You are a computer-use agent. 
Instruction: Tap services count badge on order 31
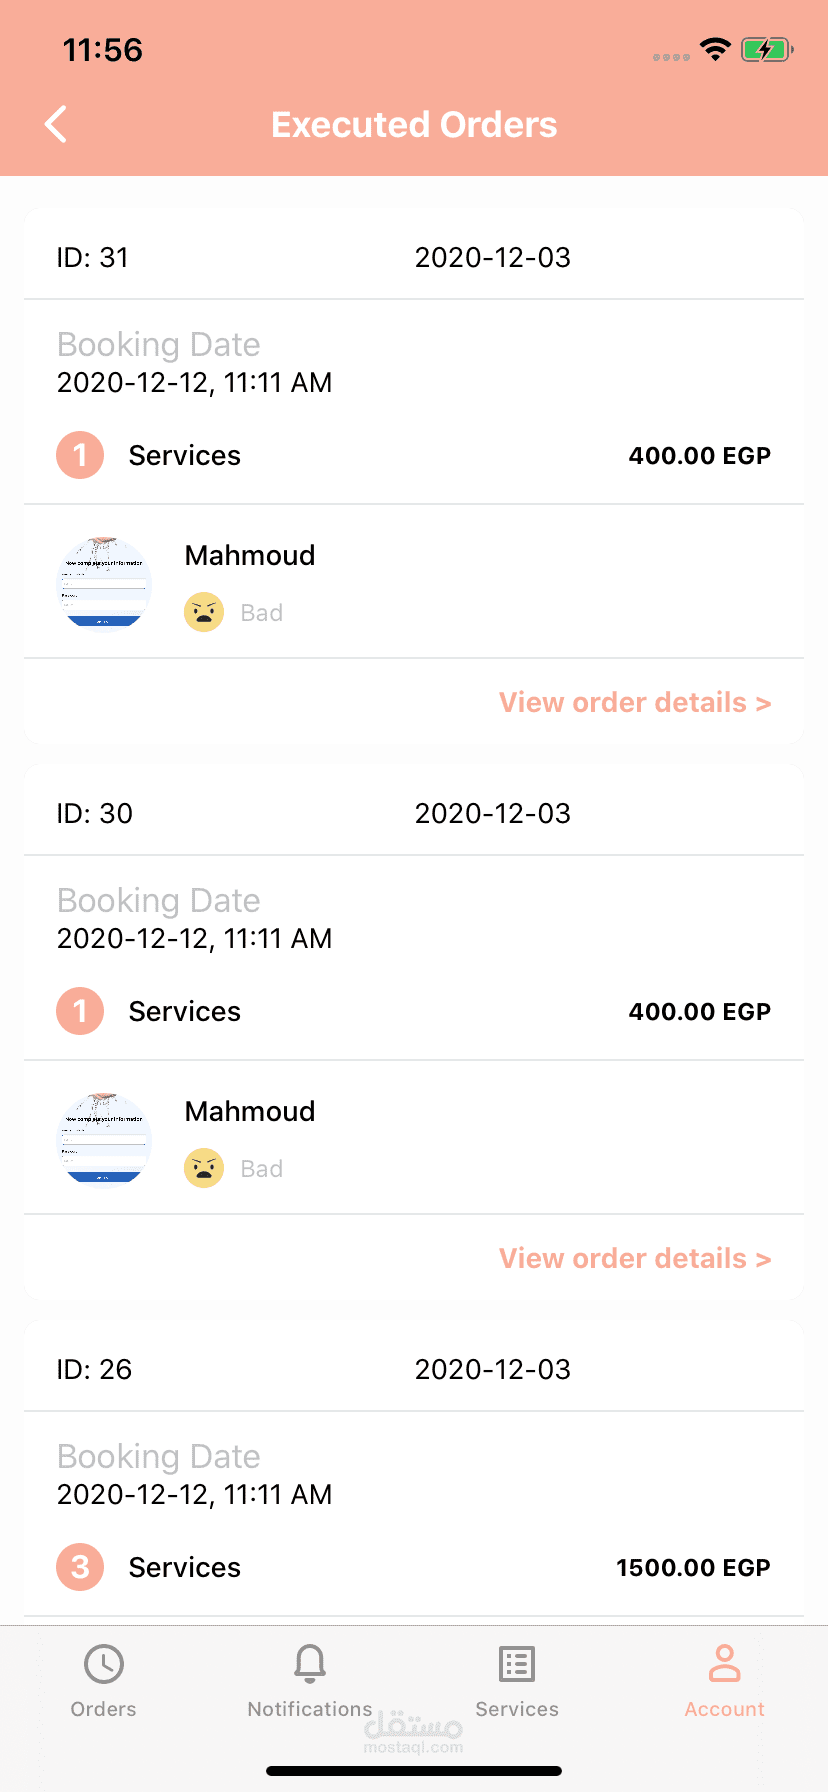tap(80, 455)
